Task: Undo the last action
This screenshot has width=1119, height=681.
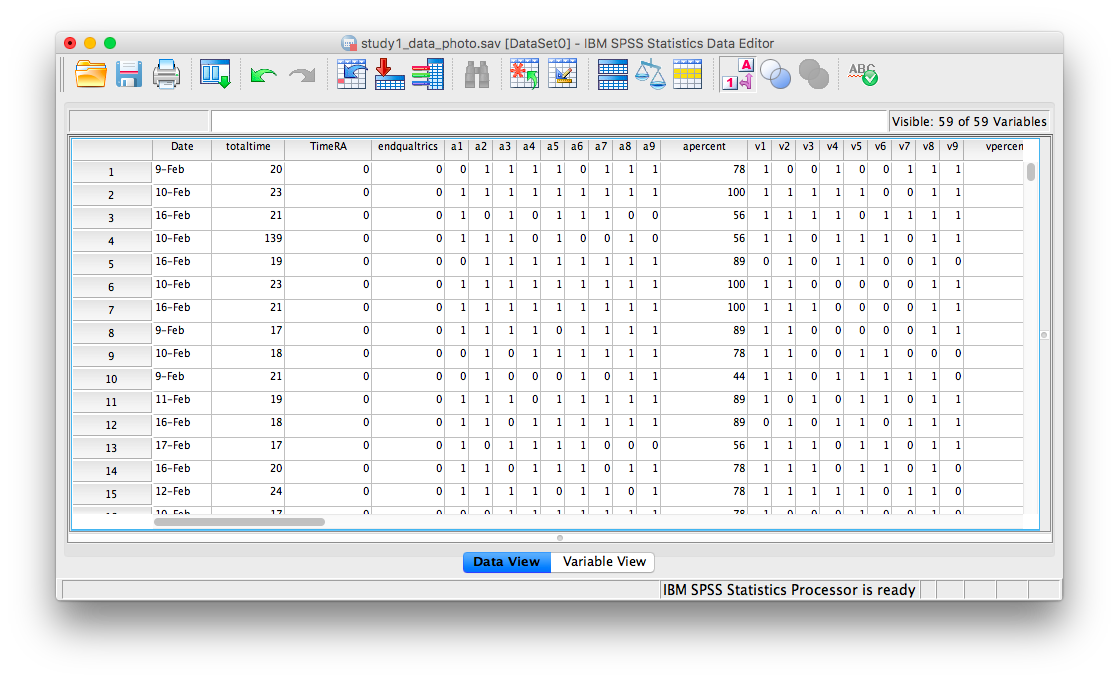Action: click(x=263, y=74)
